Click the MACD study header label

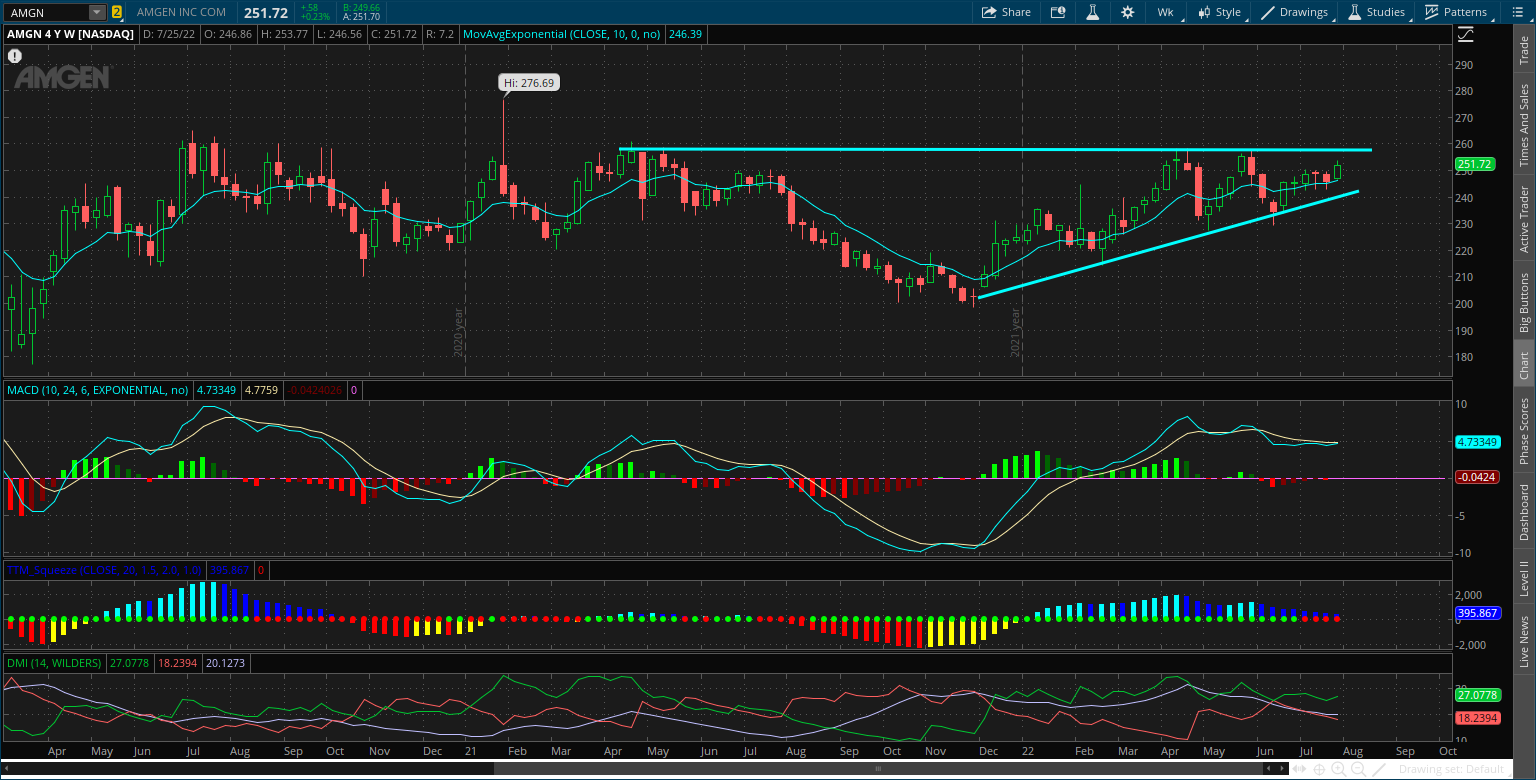point(97,389)
